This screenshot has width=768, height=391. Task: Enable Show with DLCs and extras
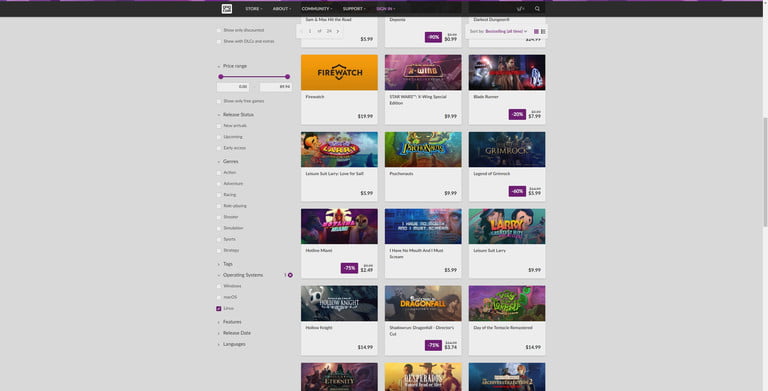coord(219,42)
